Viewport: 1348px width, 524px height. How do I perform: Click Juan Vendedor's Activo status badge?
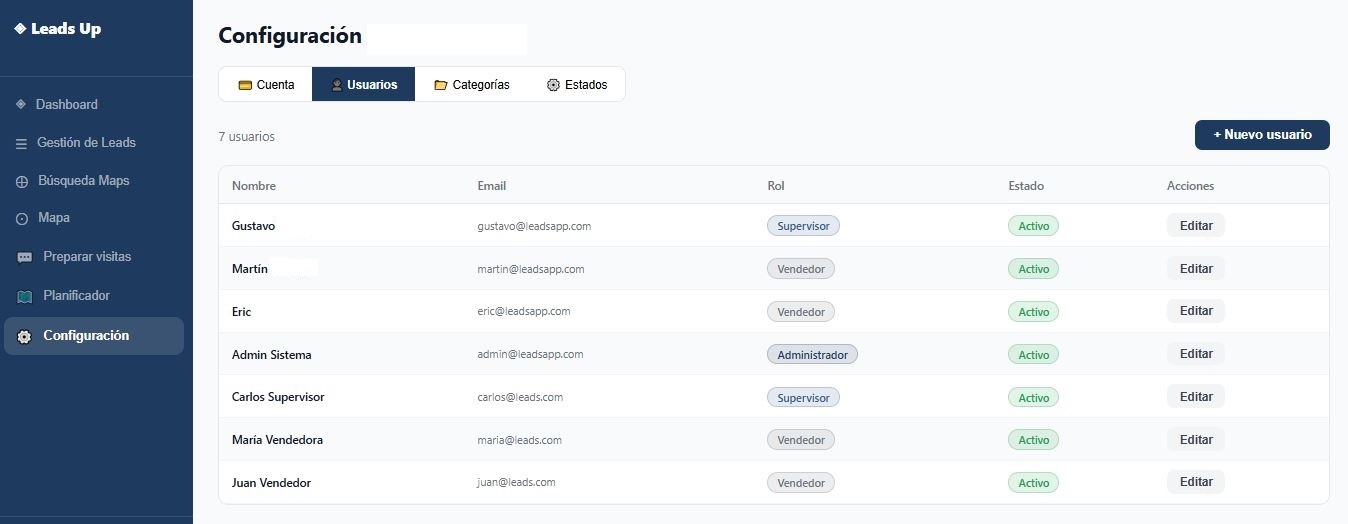tap(1033, 483)
